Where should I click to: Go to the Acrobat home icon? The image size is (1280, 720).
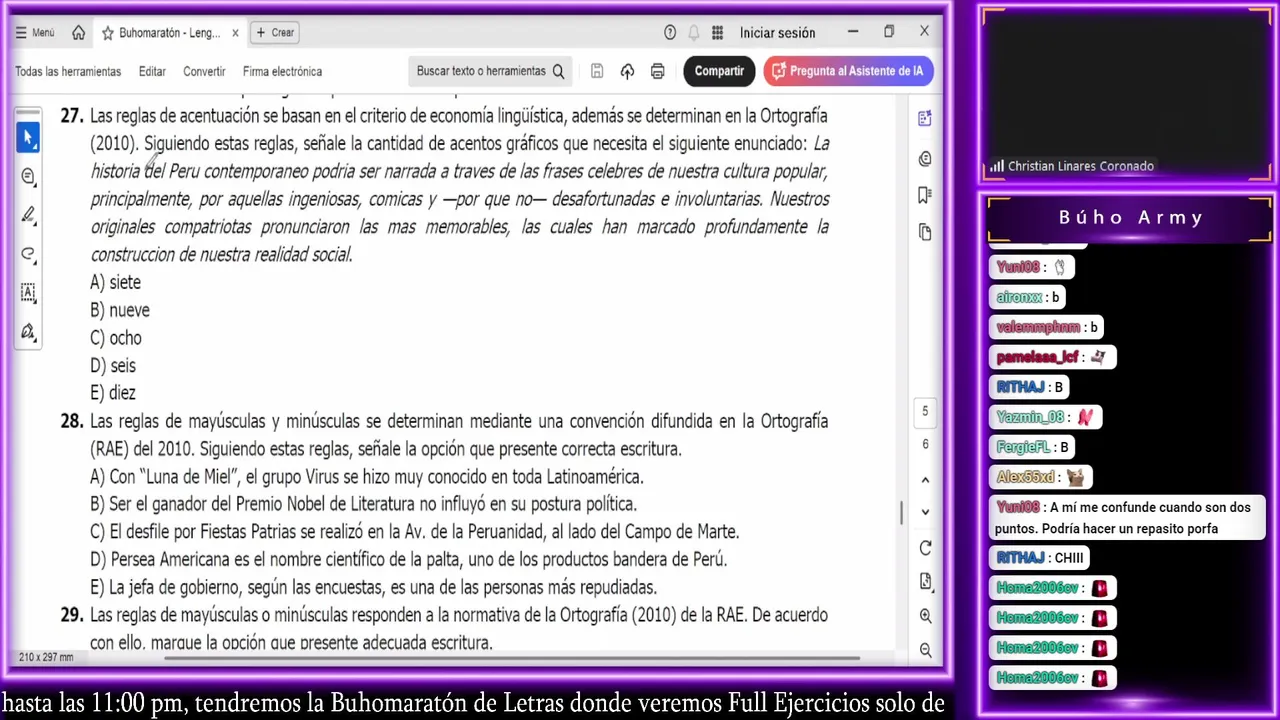pos(78,33)
